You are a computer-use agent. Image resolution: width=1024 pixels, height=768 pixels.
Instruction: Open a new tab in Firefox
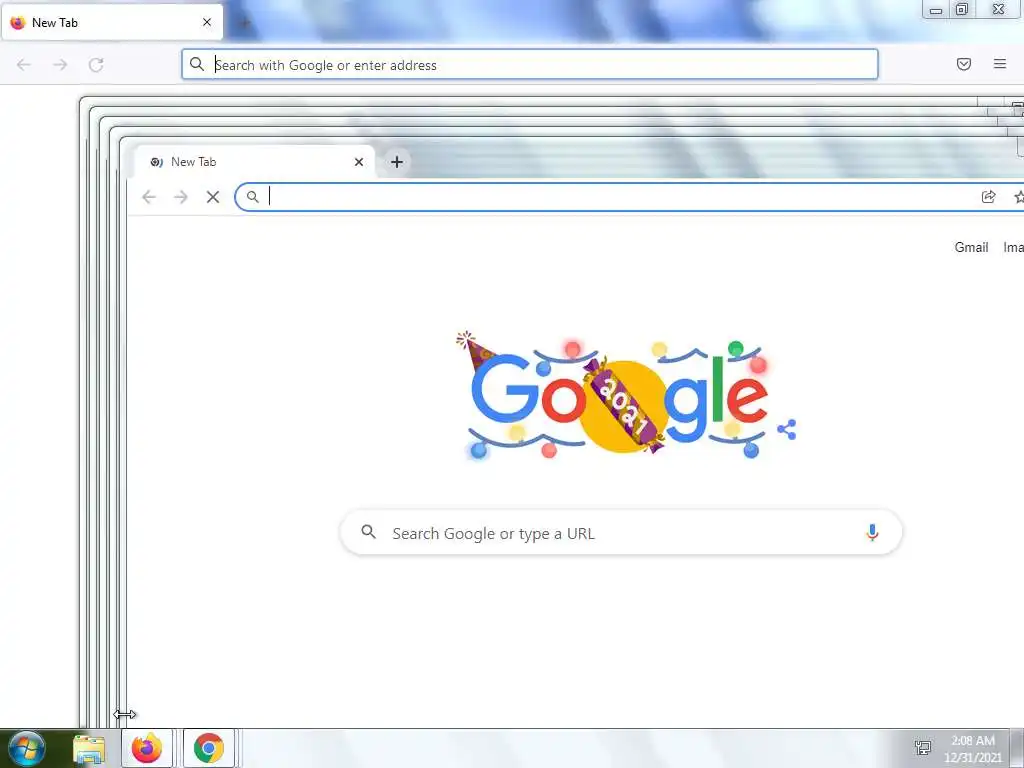pyautogui.click(x=245, y=23)
